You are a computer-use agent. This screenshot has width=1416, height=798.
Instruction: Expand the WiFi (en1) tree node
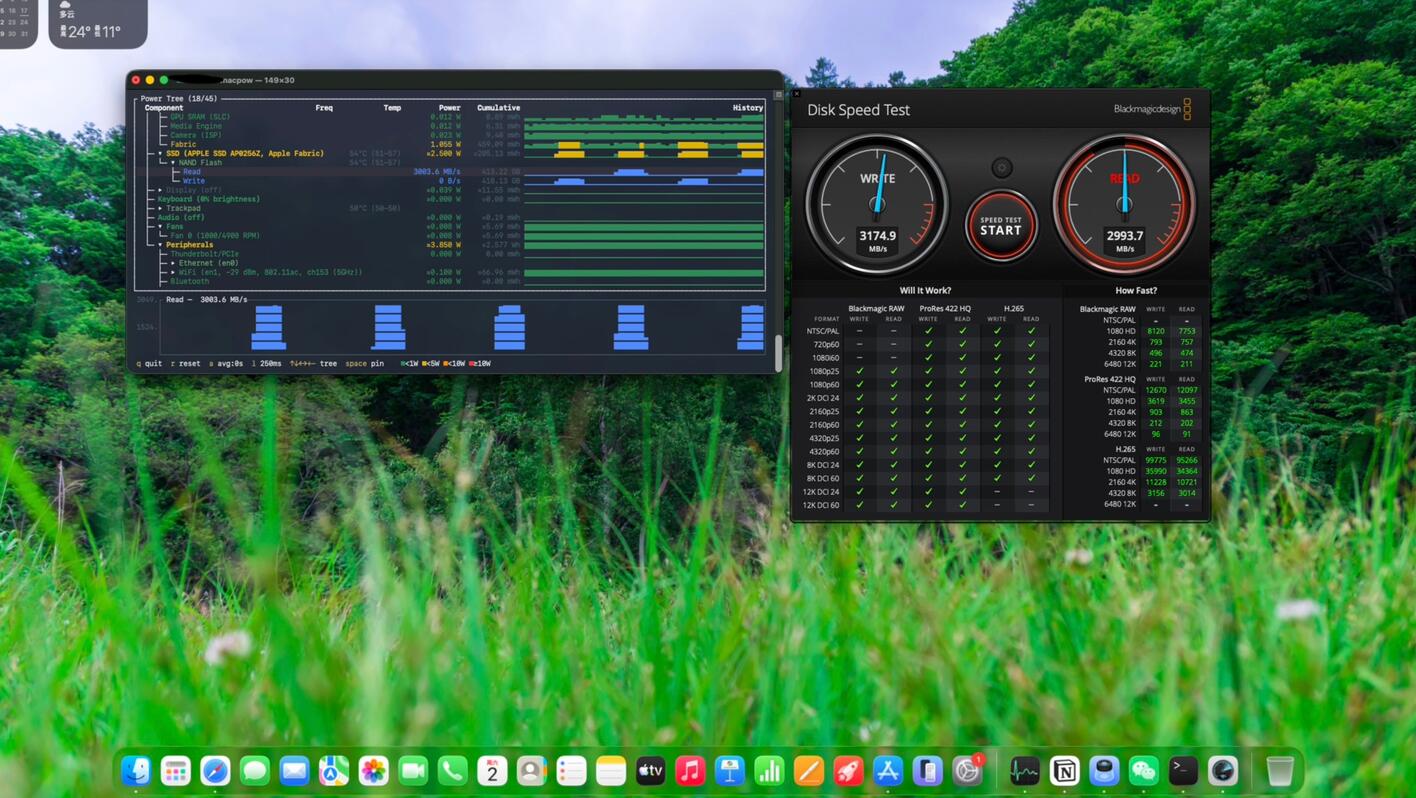point(173,272)
